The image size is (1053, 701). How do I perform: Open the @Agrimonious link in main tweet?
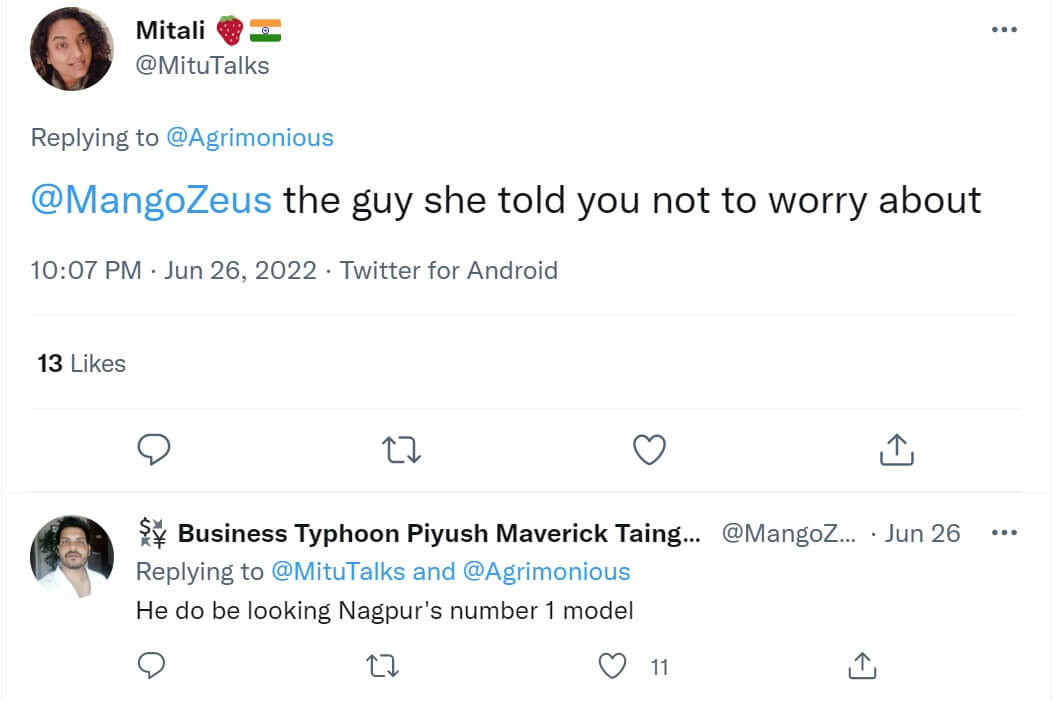point(249,138)
